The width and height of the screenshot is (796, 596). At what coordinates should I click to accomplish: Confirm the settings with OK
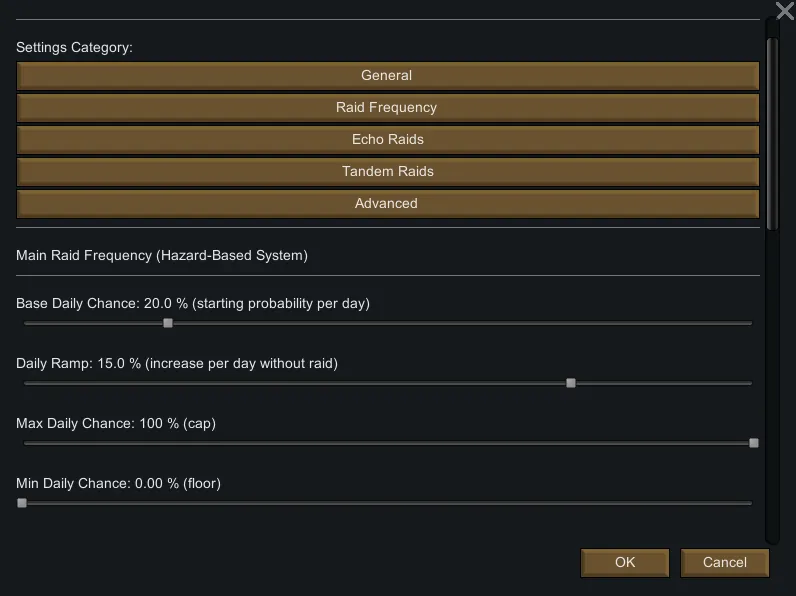[x=625, y=563]
